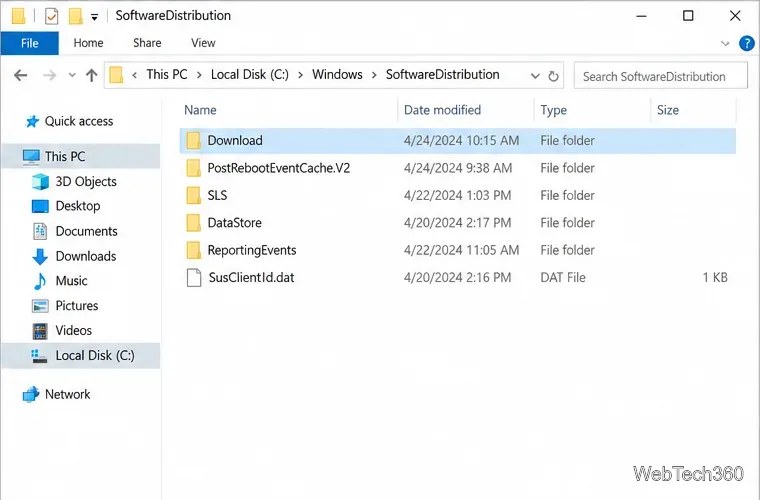Expand the chevron after Local Disk (C:) breadcrumb

301,76
